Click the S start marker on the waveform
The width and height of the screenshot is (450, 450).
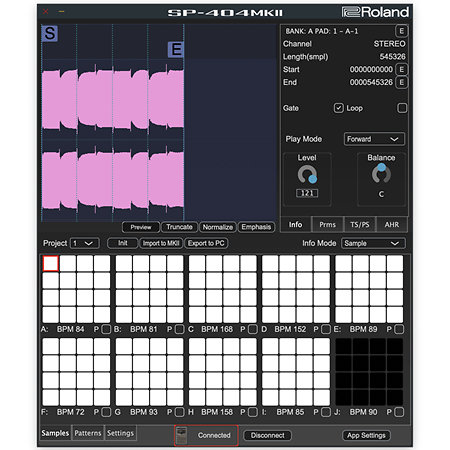point(50,33)
